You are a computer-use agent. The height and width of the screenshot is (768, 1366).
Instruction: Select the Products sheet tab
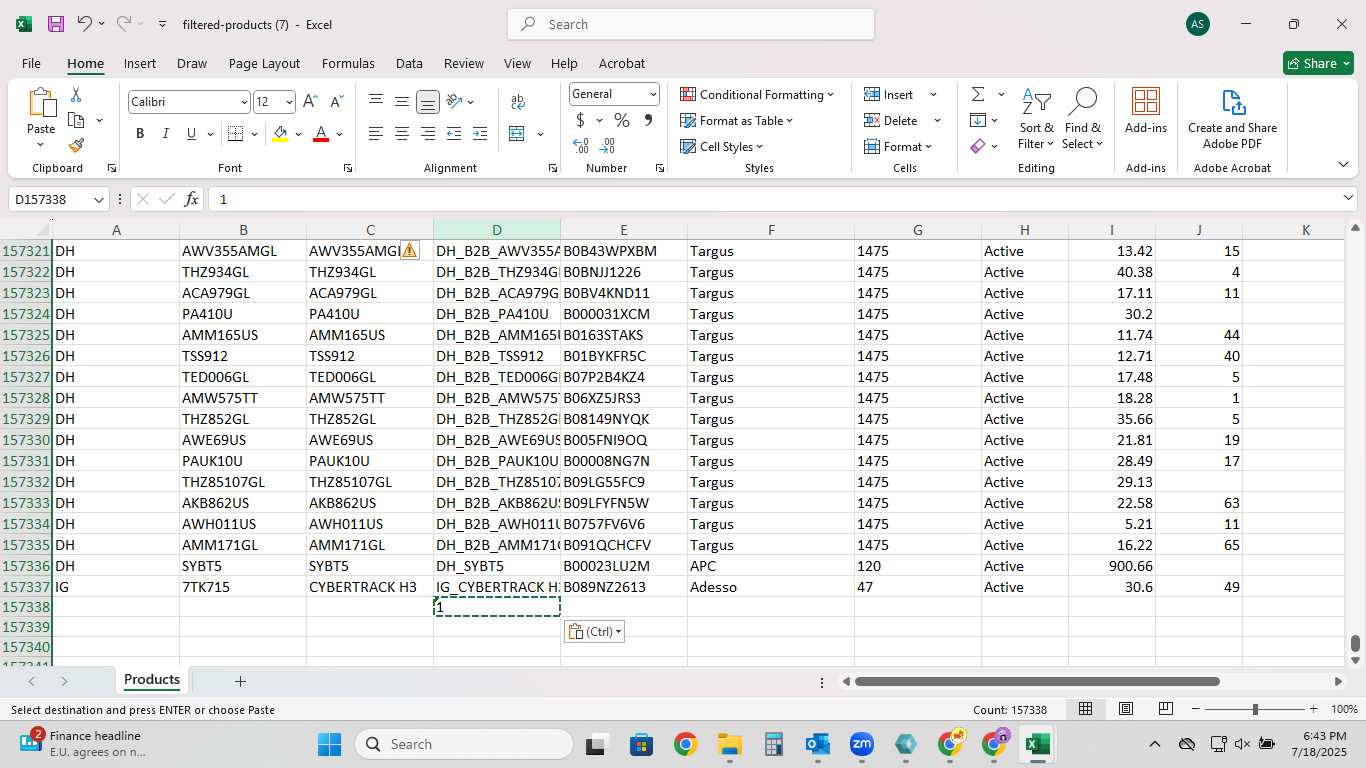[152, 680]
